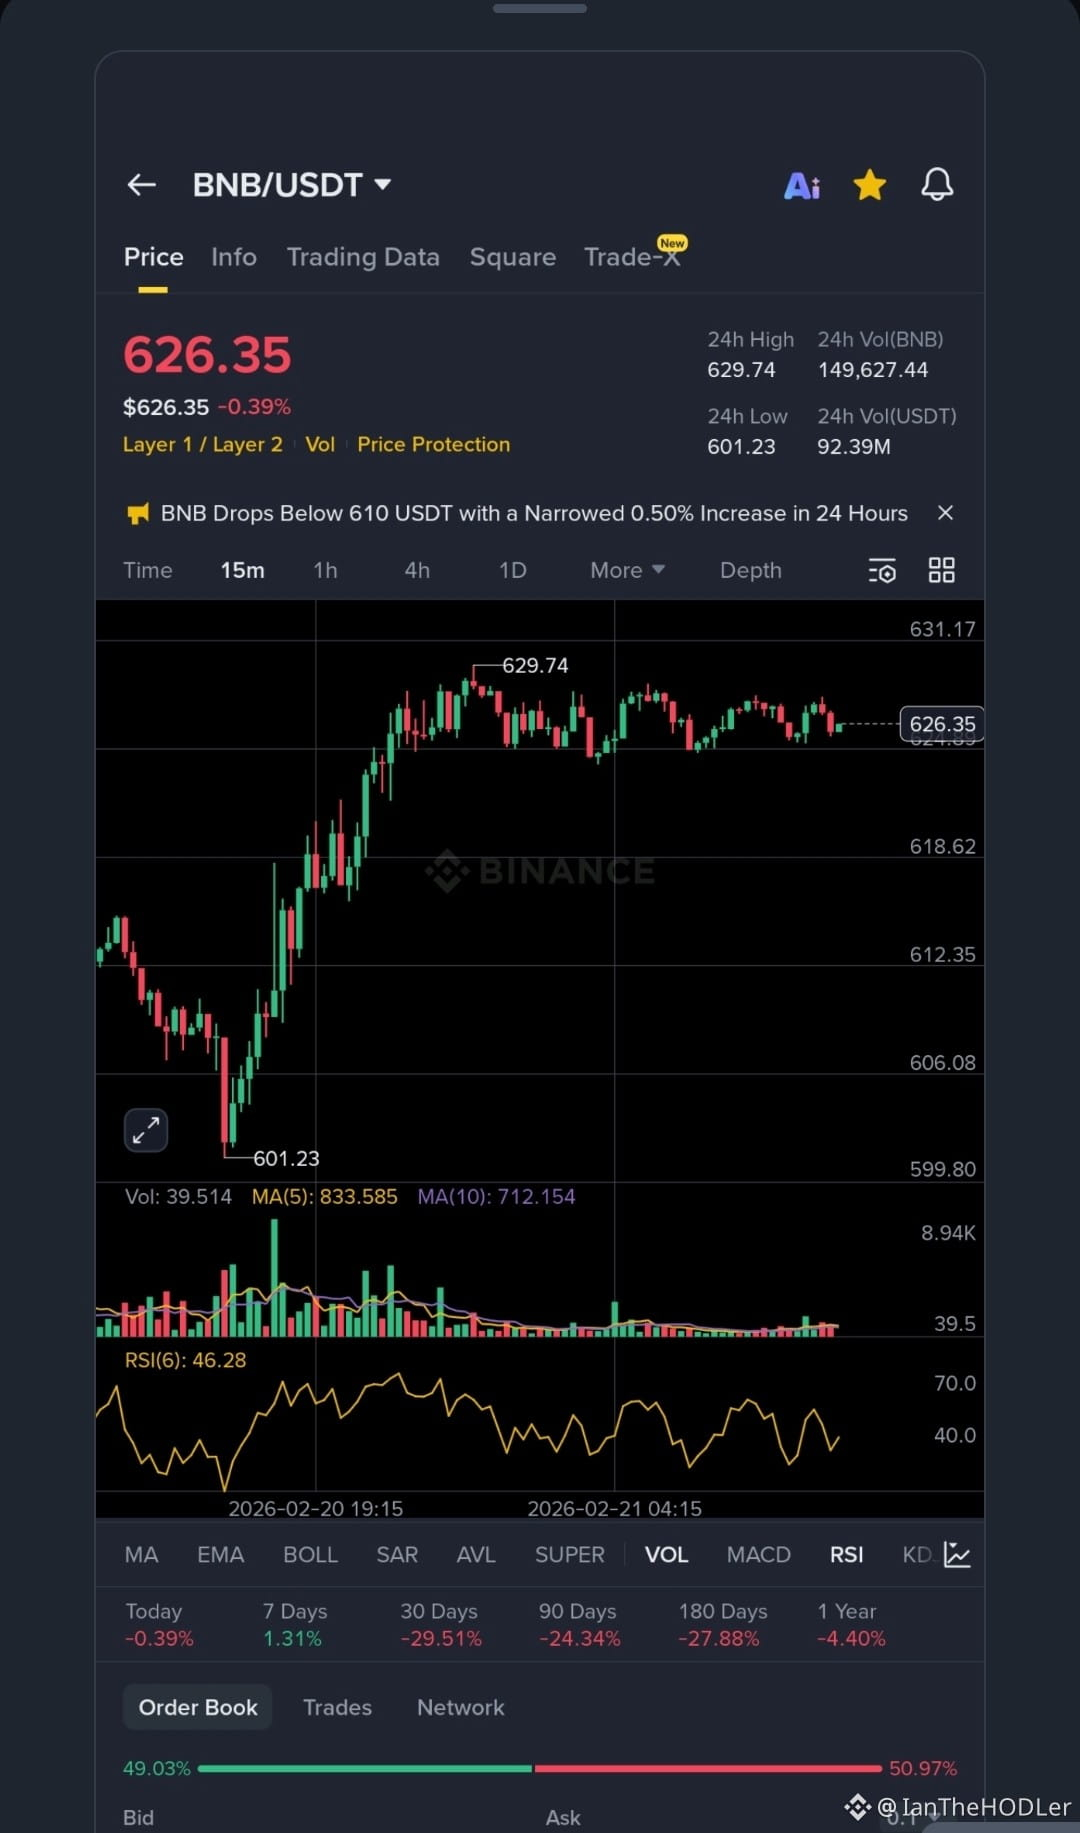Open indicator settings chart icon
This screenshot has width=1080, height=1833.
pos(957,1554)
